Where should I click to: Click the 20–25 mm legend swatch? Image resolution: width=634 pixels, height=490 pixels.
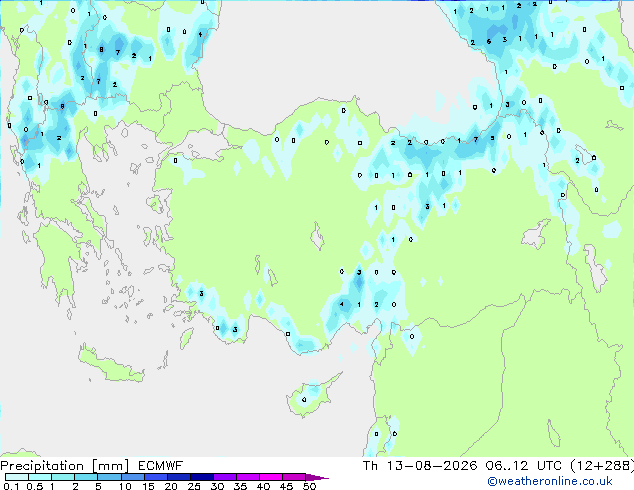(178, 477)
